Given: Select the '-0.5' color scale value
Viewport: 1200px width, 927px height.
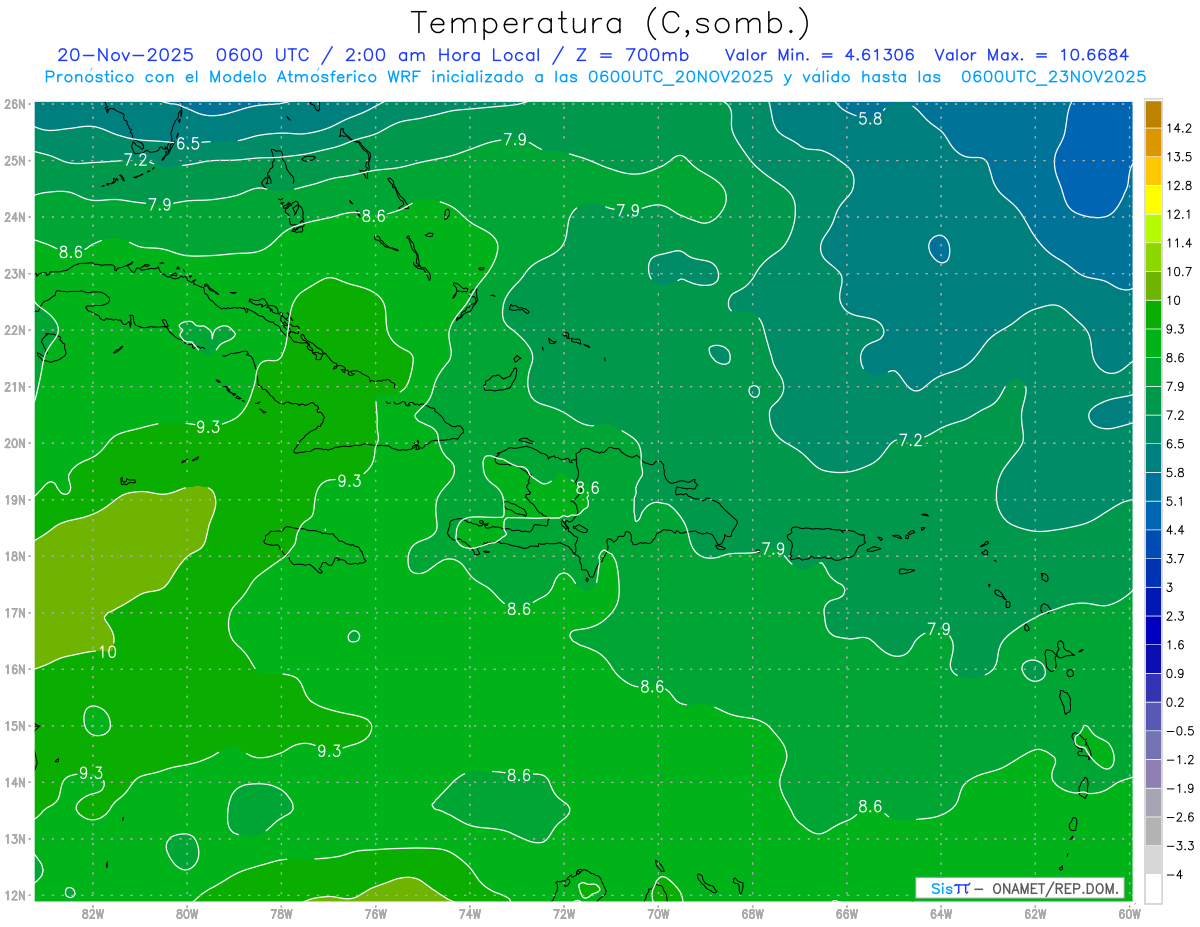Looking at the screenshot, I should click(1180, 731).
